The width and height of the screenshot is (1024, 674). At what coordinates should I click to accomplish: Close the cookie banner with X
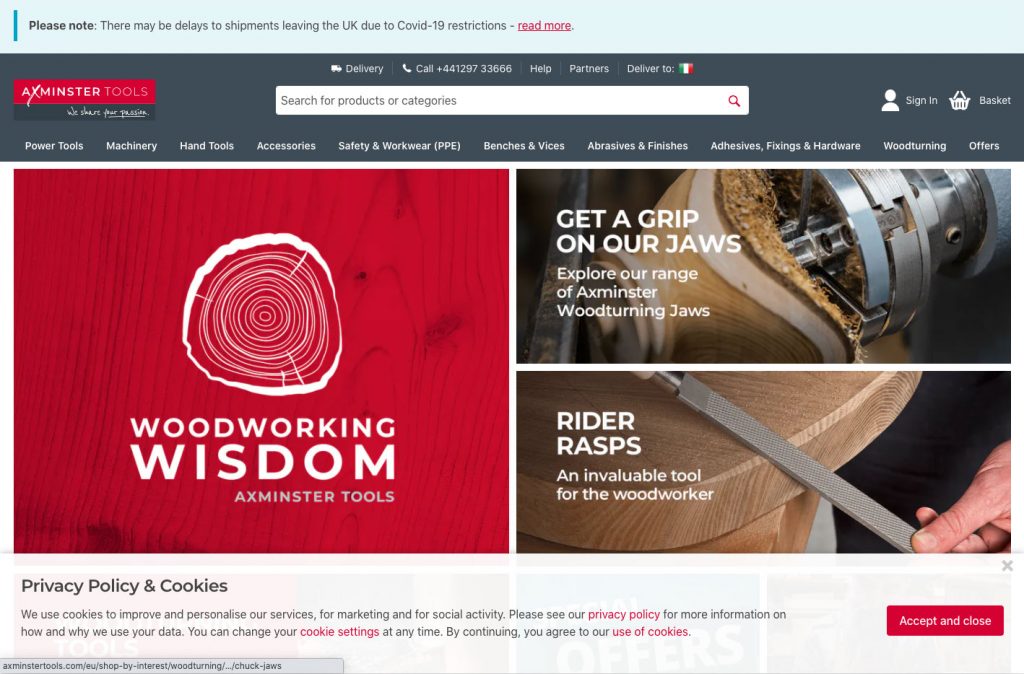click(1007, 566)
